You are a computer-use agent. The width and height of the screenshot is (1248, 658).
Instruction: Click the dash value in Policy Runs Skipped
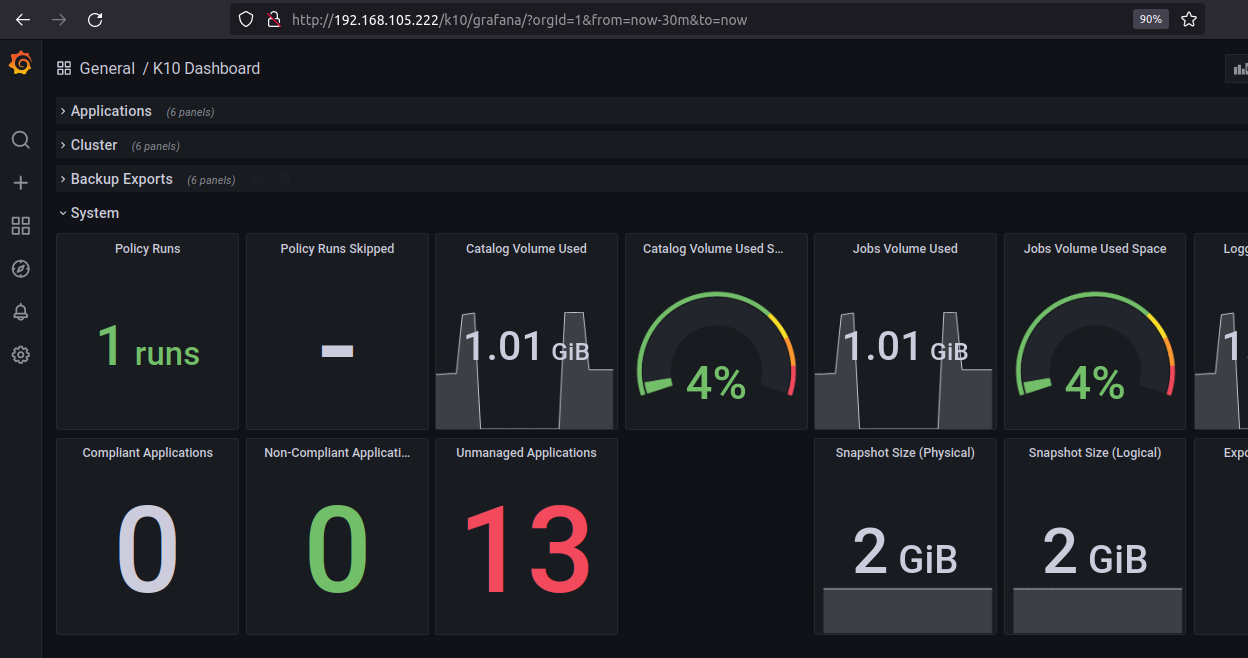pyautogui.click(x=337, y=351)
